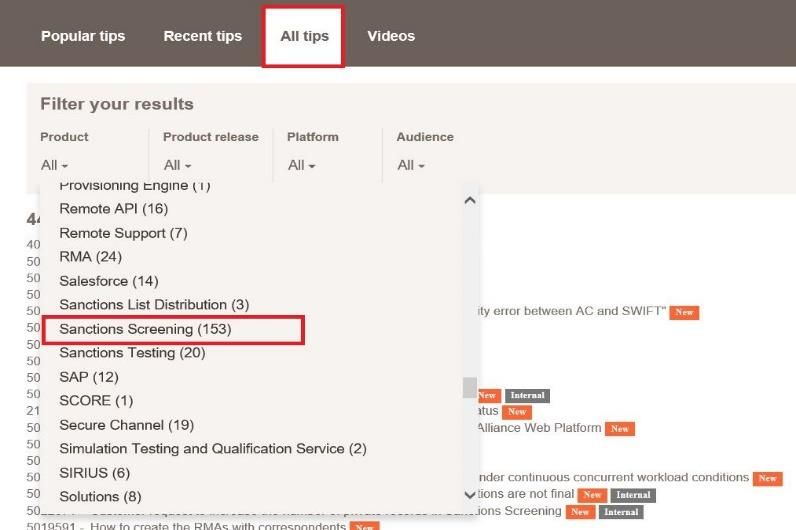
Task: Pick Sanctions List Distribution (3)
Action: (154, 305)
